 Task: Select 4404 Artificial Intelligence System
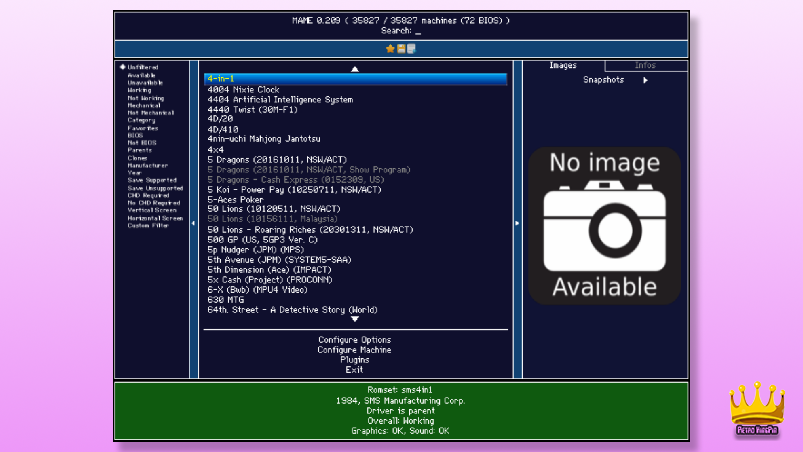pyautogui.click(x=280, y=100)
